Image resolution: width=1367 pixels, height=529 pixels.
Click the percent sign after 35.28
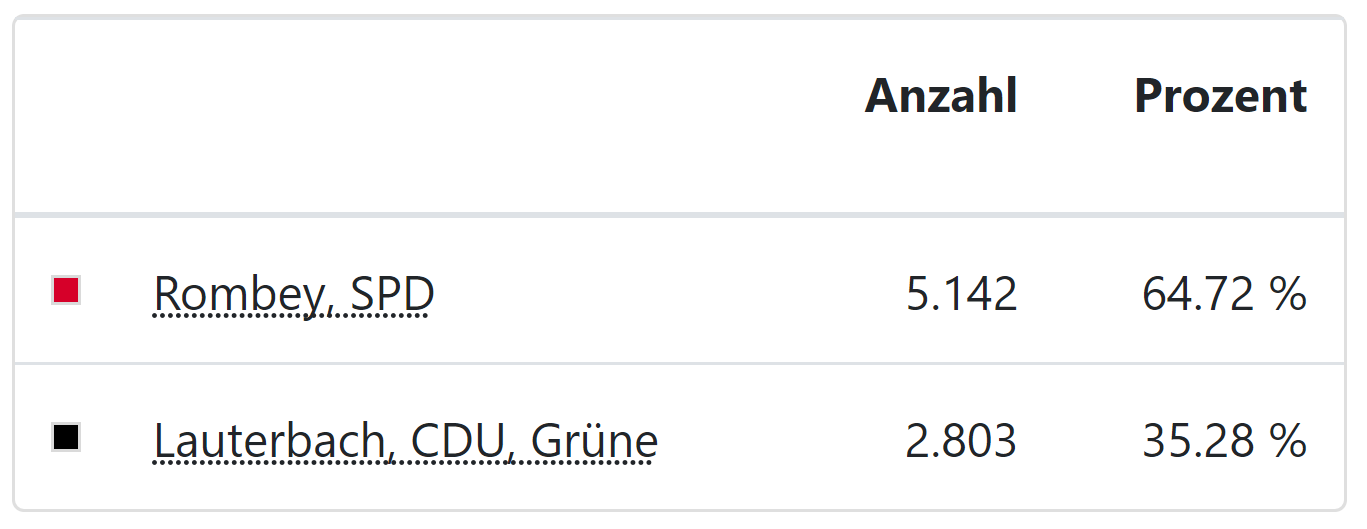[x=1288, y=441]
